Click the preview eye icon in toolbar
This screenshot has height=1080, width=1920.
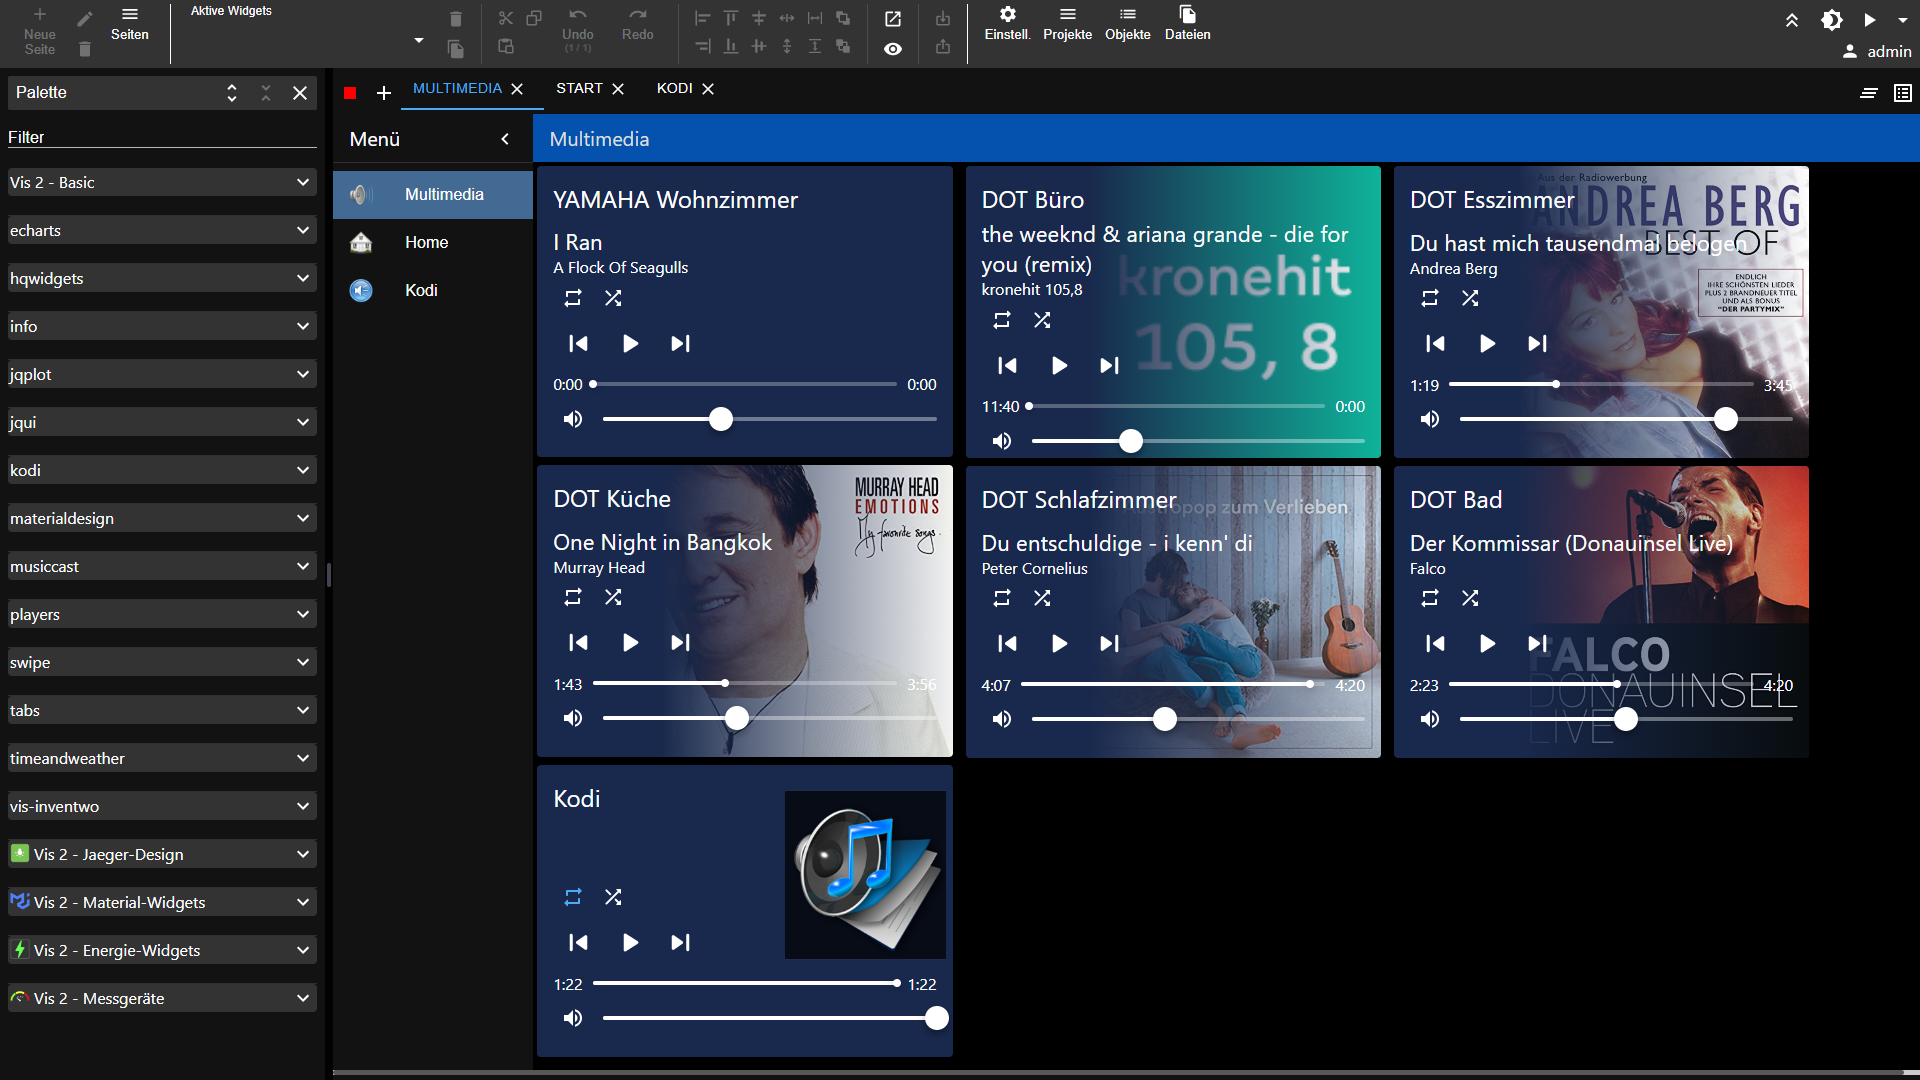(893, 48)
